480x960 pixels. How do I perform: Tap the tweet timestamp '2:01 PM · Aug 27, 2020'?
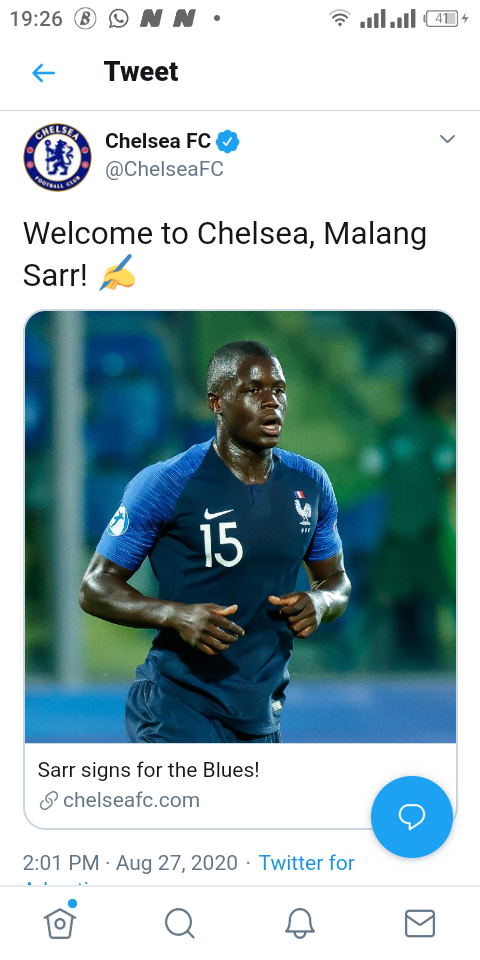[130, 863]
